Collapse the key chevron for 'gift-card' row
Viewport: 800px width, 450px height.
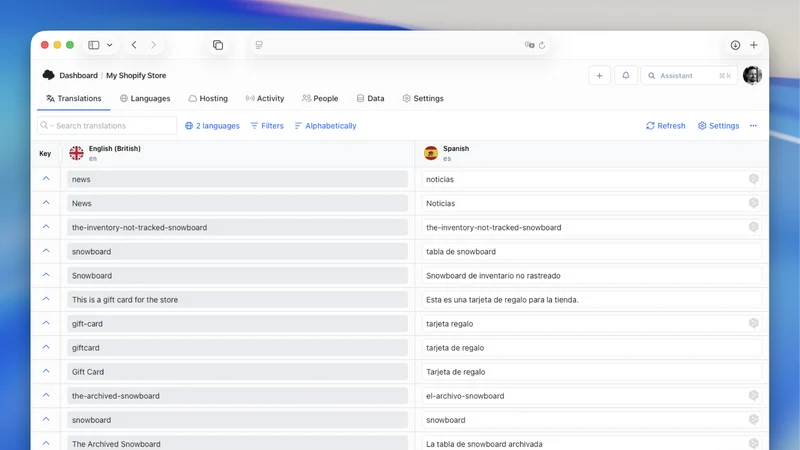tap(46, 323)
